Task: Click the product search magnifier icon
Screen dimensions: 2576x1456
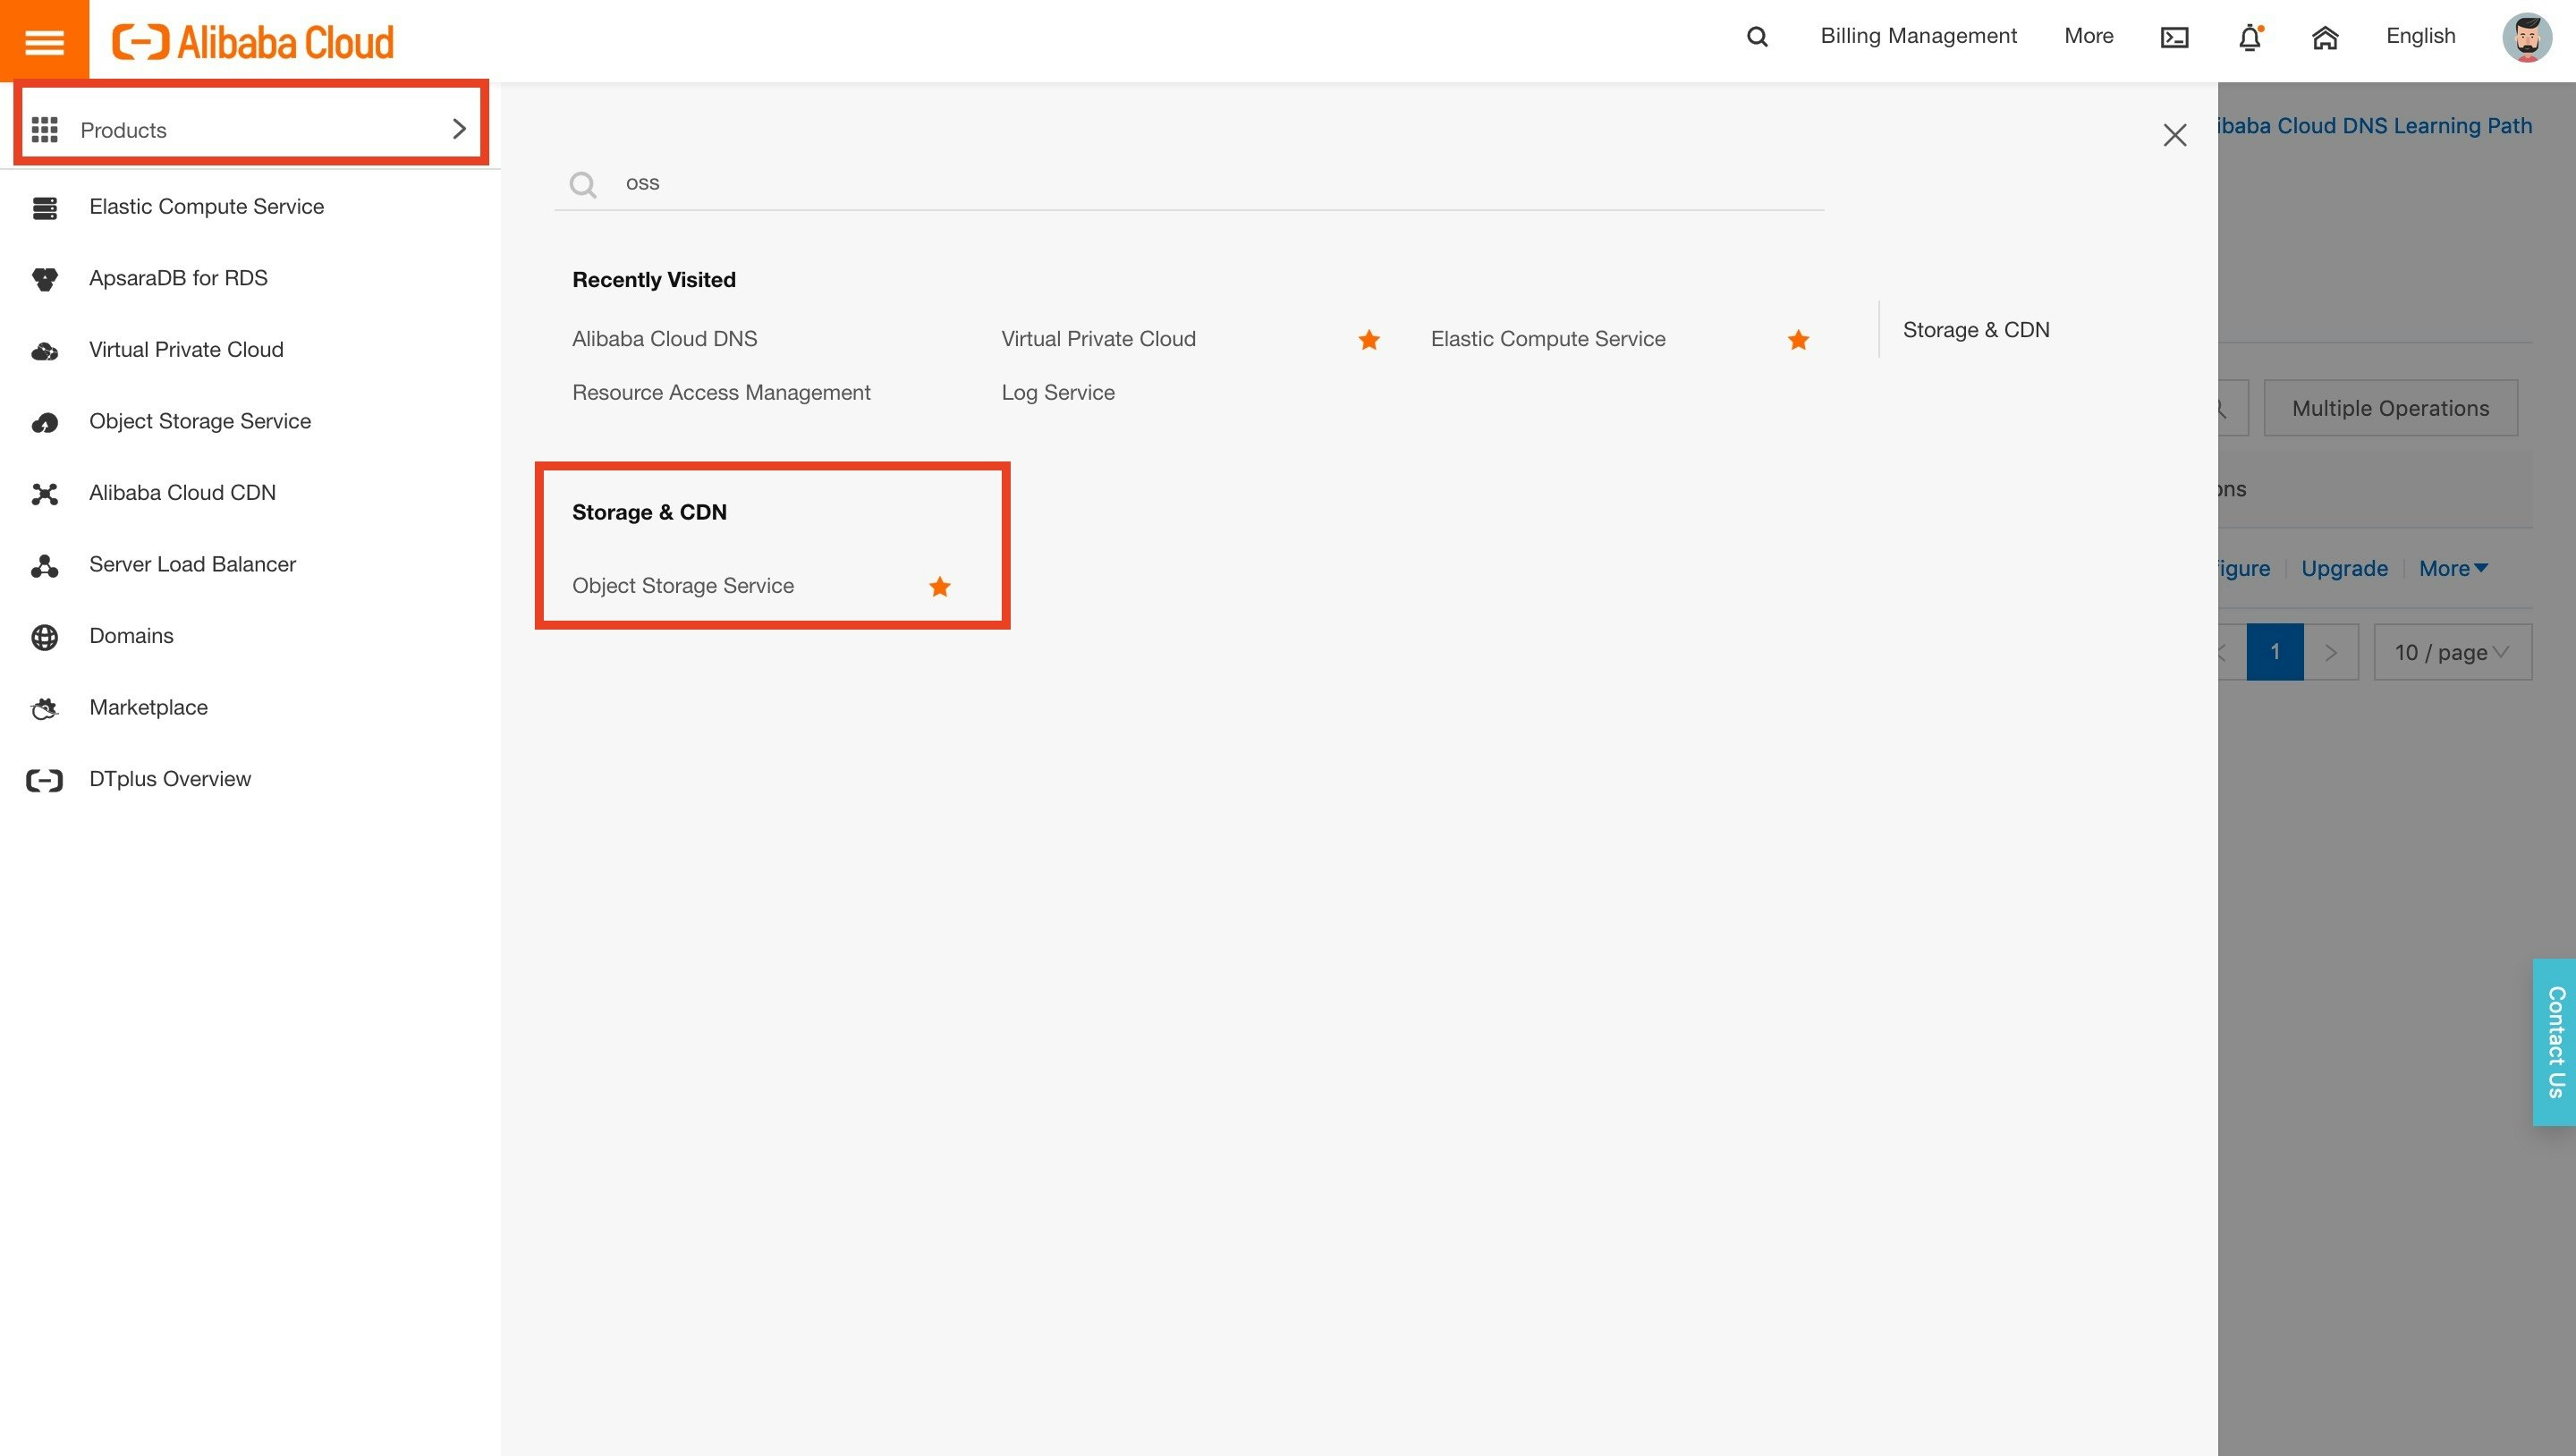Action: click(x=583, y=184)
